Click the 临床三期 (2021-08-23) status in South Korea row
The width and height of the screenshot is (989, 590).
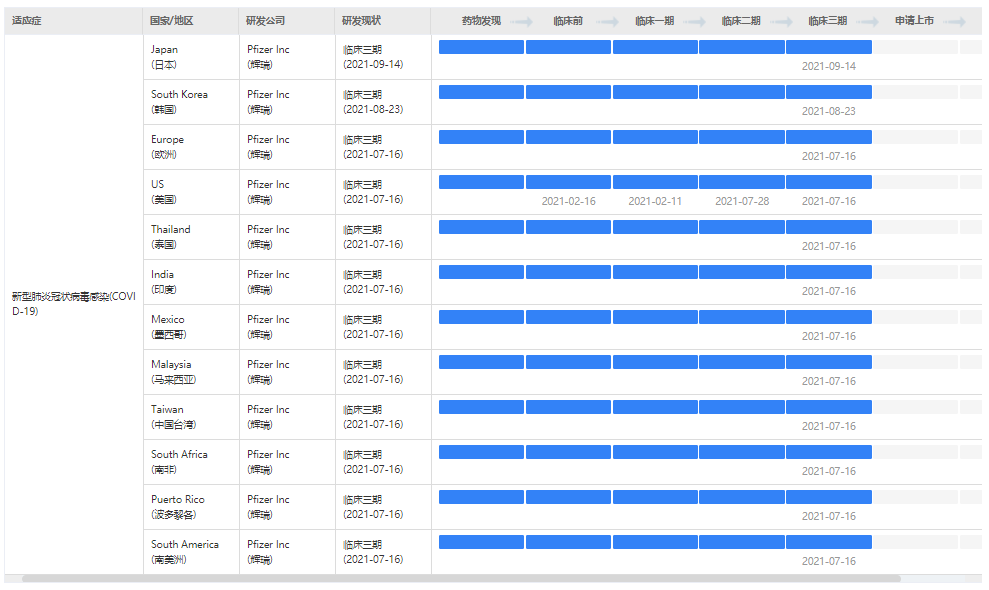click(373, 102)
